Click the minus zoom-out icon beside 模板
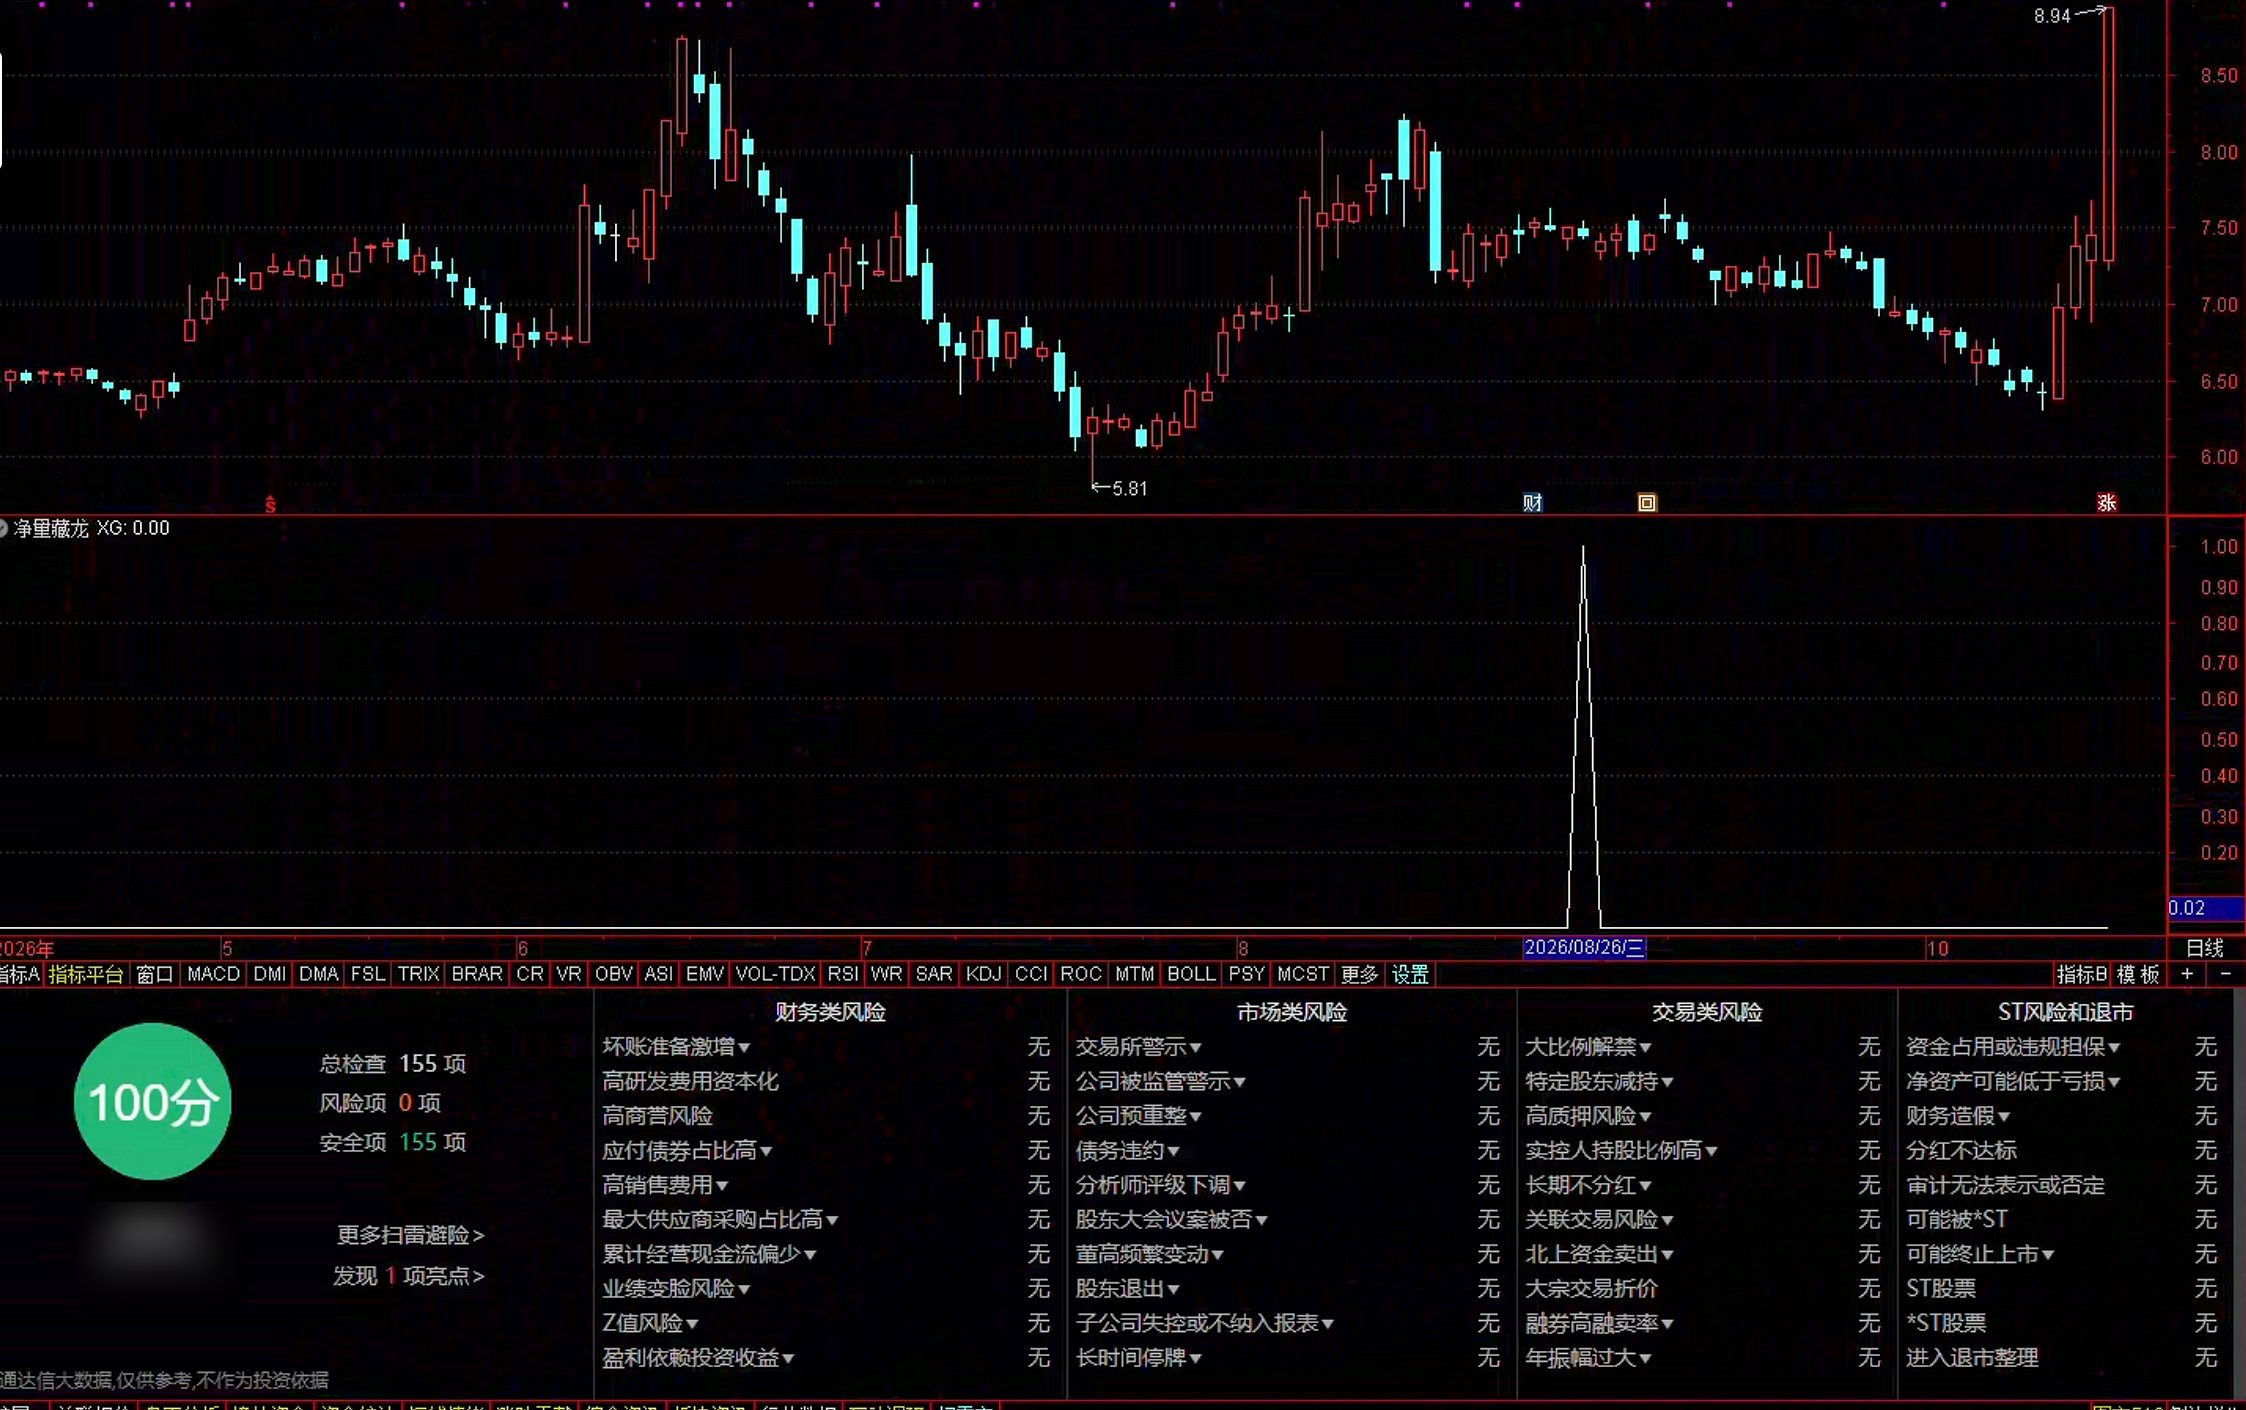This screenshot has height=1410, width=2246. [x=2225, y=974]
